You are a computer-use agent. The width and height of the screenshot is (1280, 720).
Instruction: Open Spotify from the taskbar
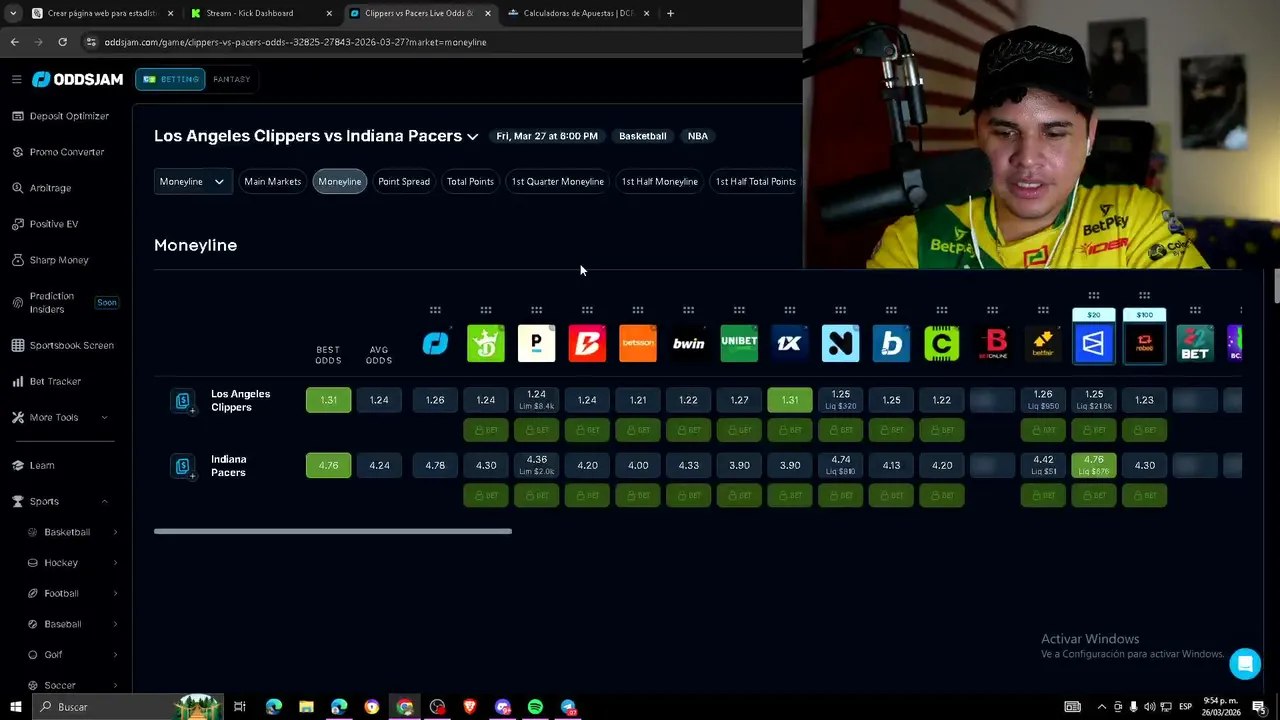click(535, 707)
